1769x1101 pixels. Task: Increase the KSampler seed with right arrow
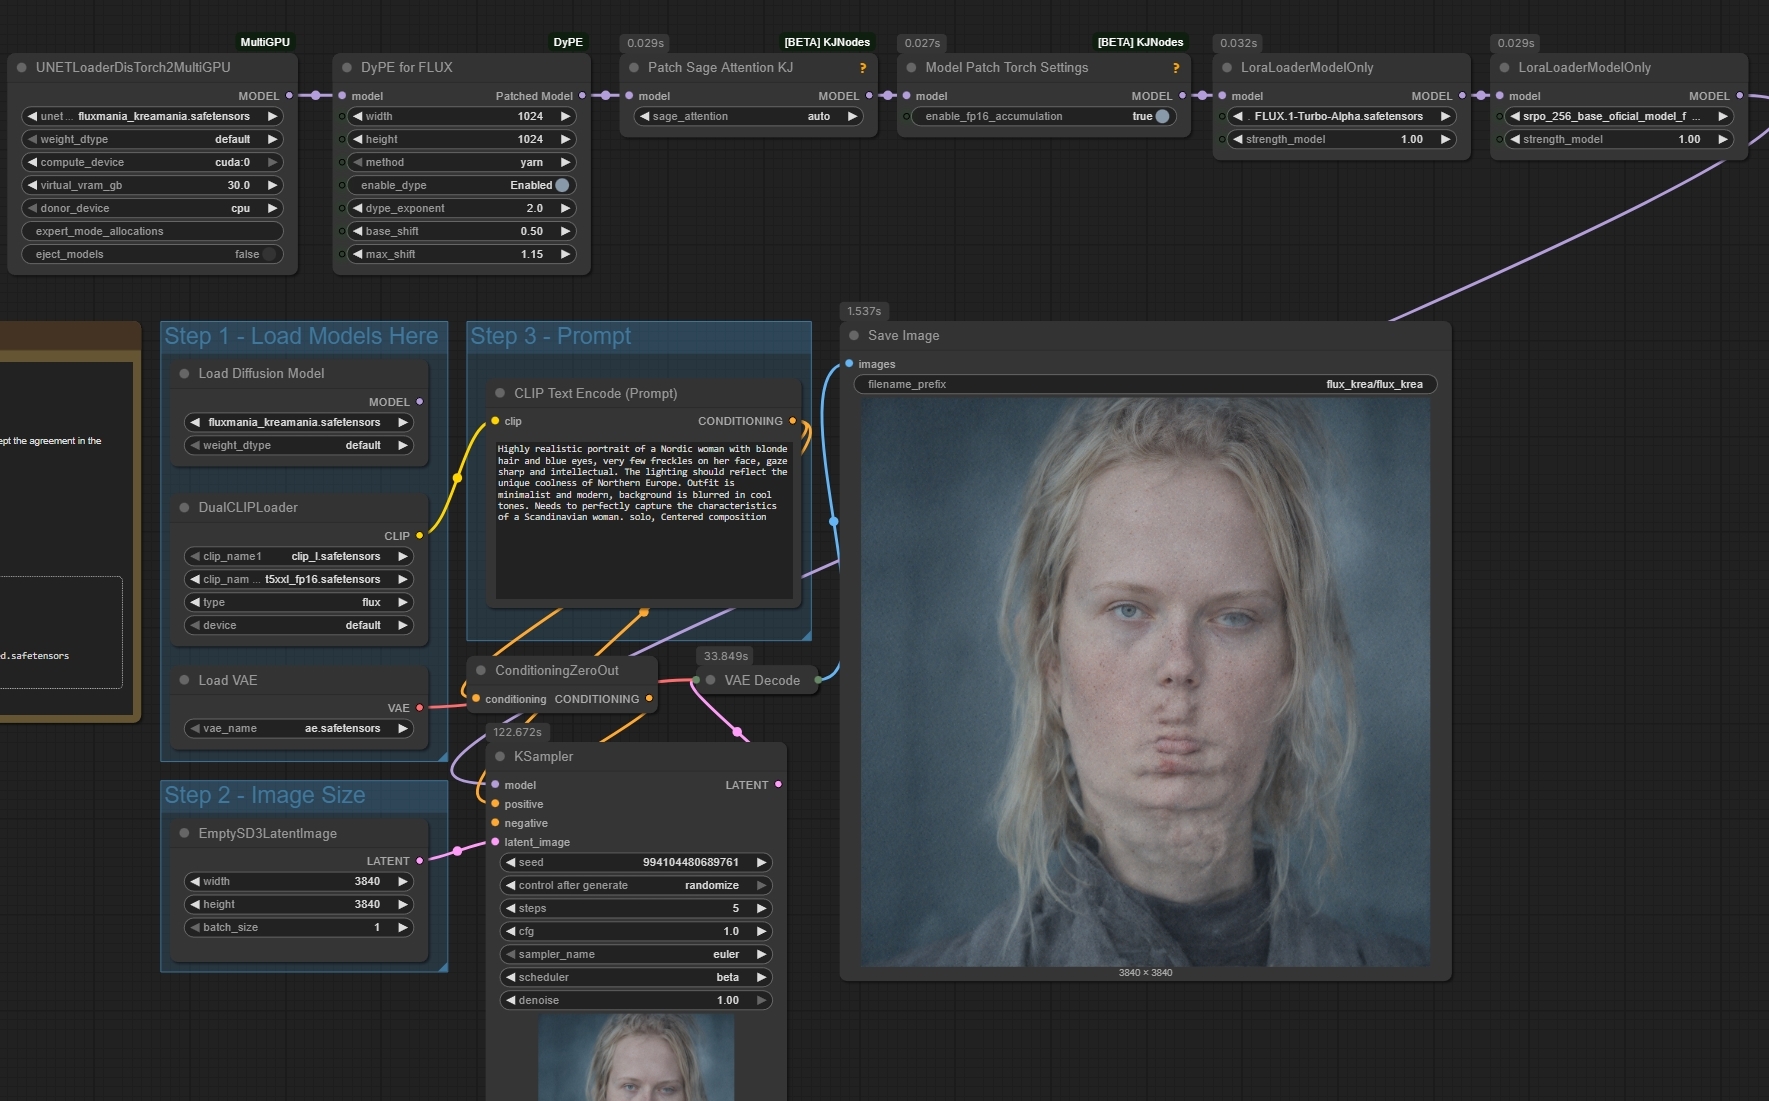pyautogui.click(x=761, y=863)
